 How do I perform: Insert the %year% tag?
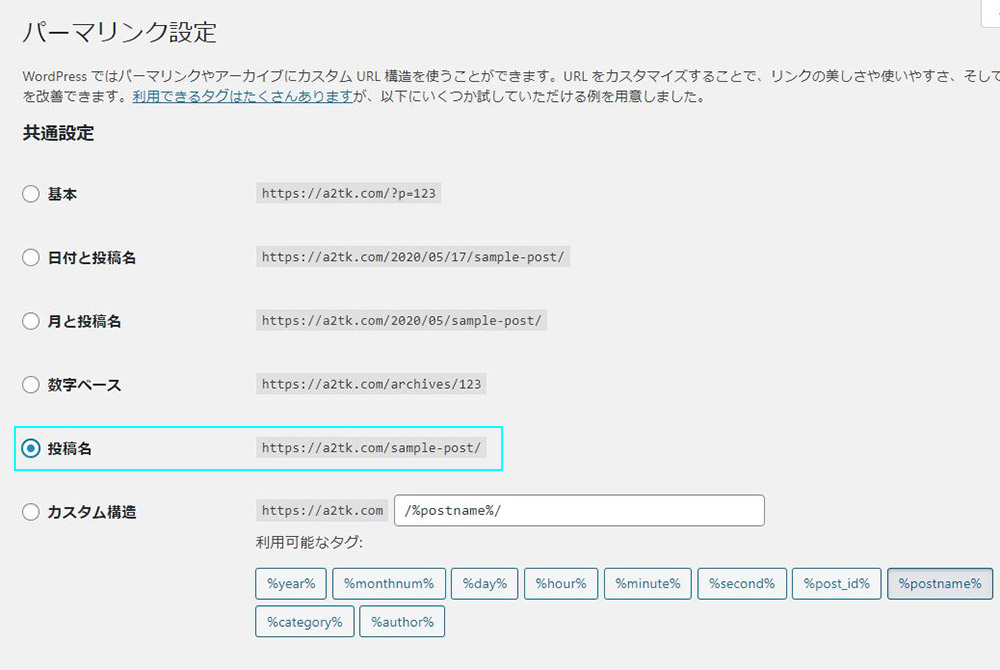click(x=291, y=584)
